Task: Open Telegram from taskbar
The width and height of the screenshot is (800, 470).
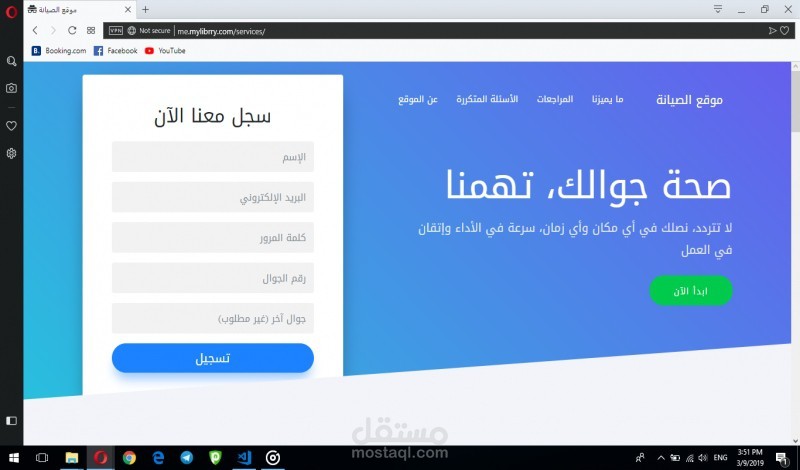Action: coord(187,458)
